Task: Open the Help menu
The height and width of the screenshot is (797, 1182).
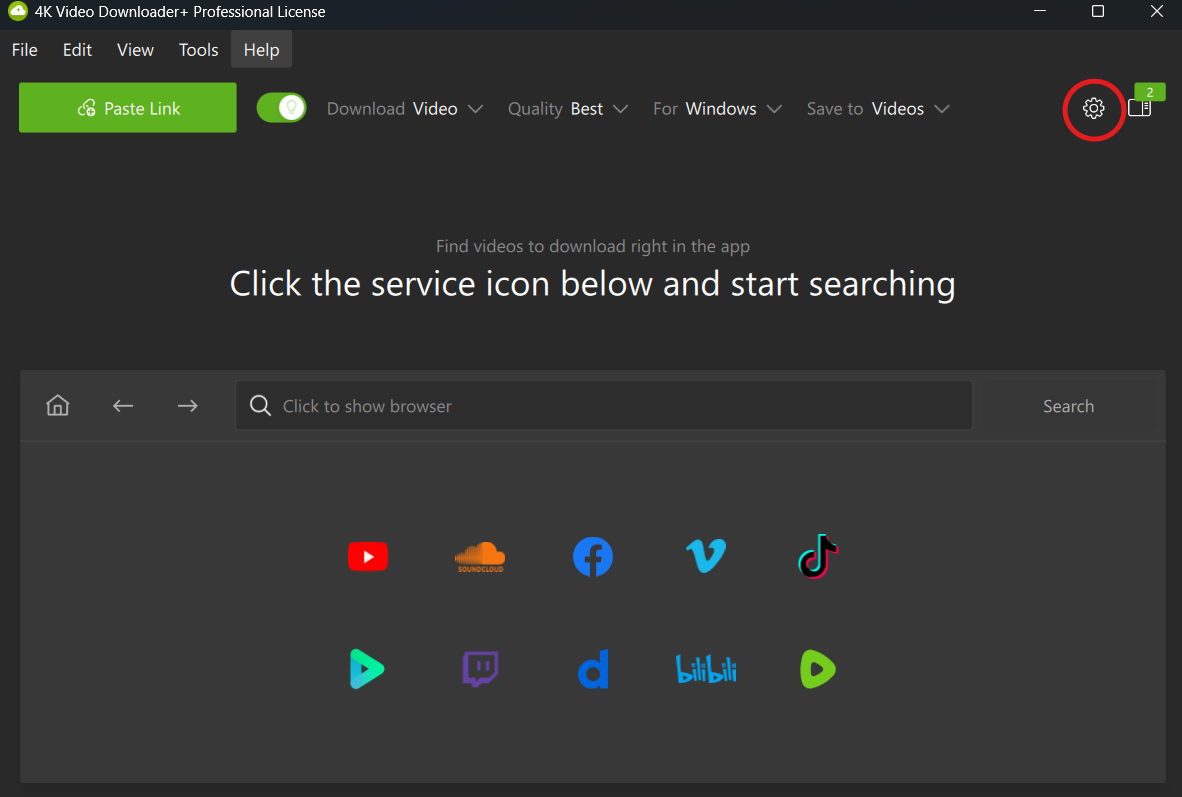Action: pyautogui.click(x=261, y=50)
